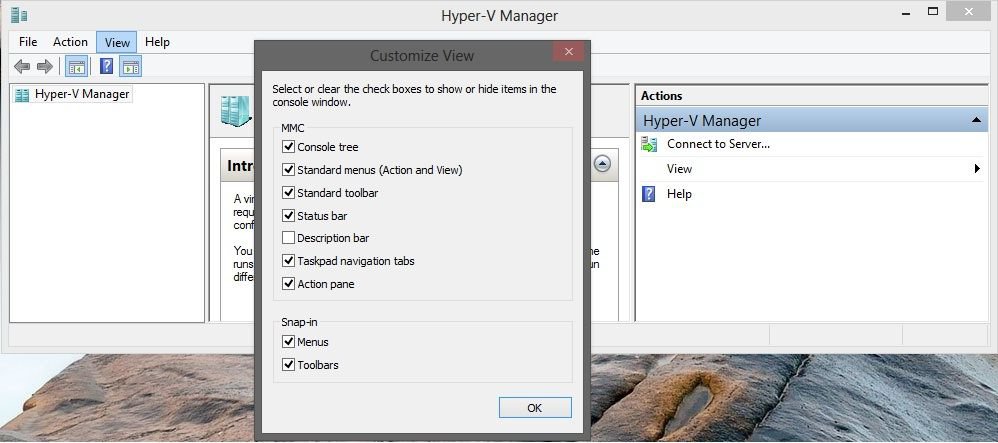Screen dimensions: 998x443
Task: Uncheck Taskpad navigation tabs checkbox
Action: click(x=288, y=261)
